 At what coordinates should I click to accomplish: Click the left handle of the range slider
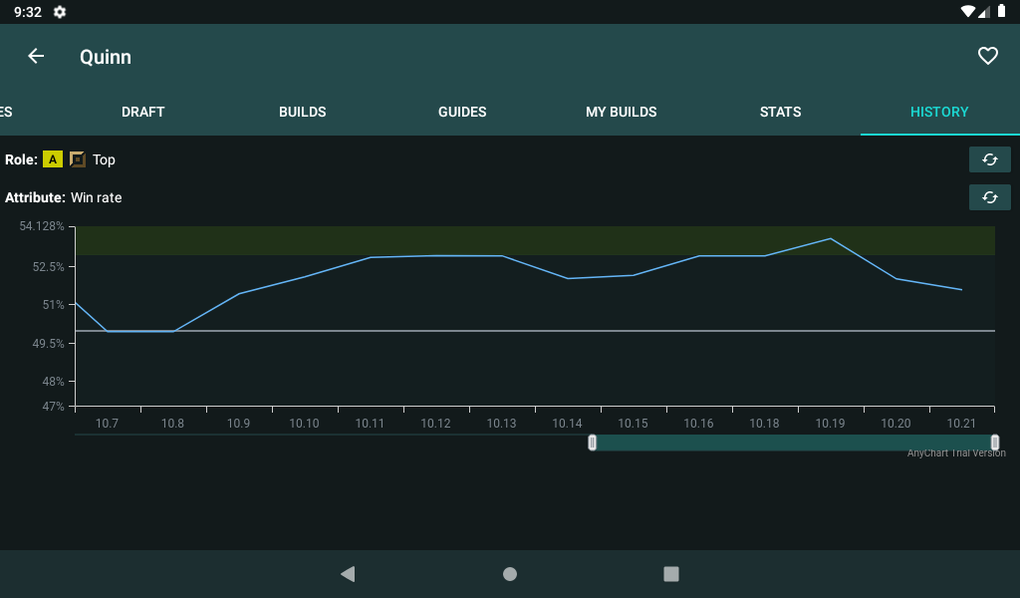point(592,441)
